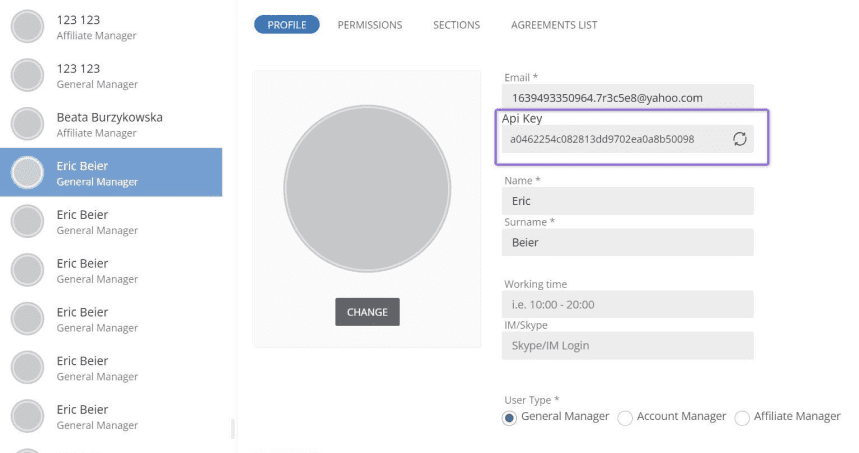Focus the Email input field
859x453 pixels.
click(627, 98)
